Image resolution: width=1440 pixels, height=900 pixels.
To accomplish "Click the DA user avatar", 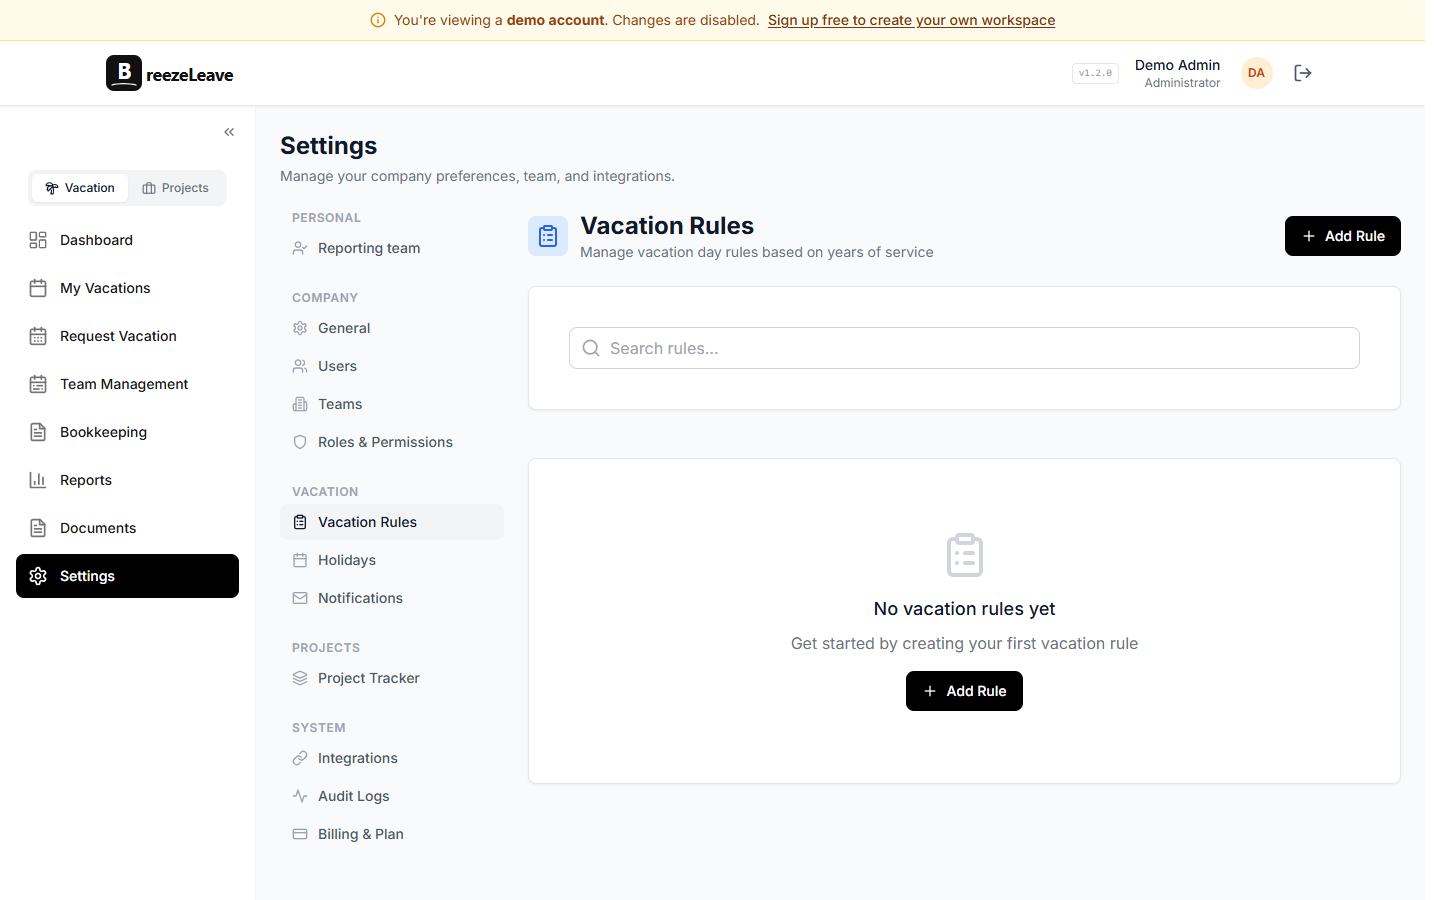I will click(x=1256, y=73).
